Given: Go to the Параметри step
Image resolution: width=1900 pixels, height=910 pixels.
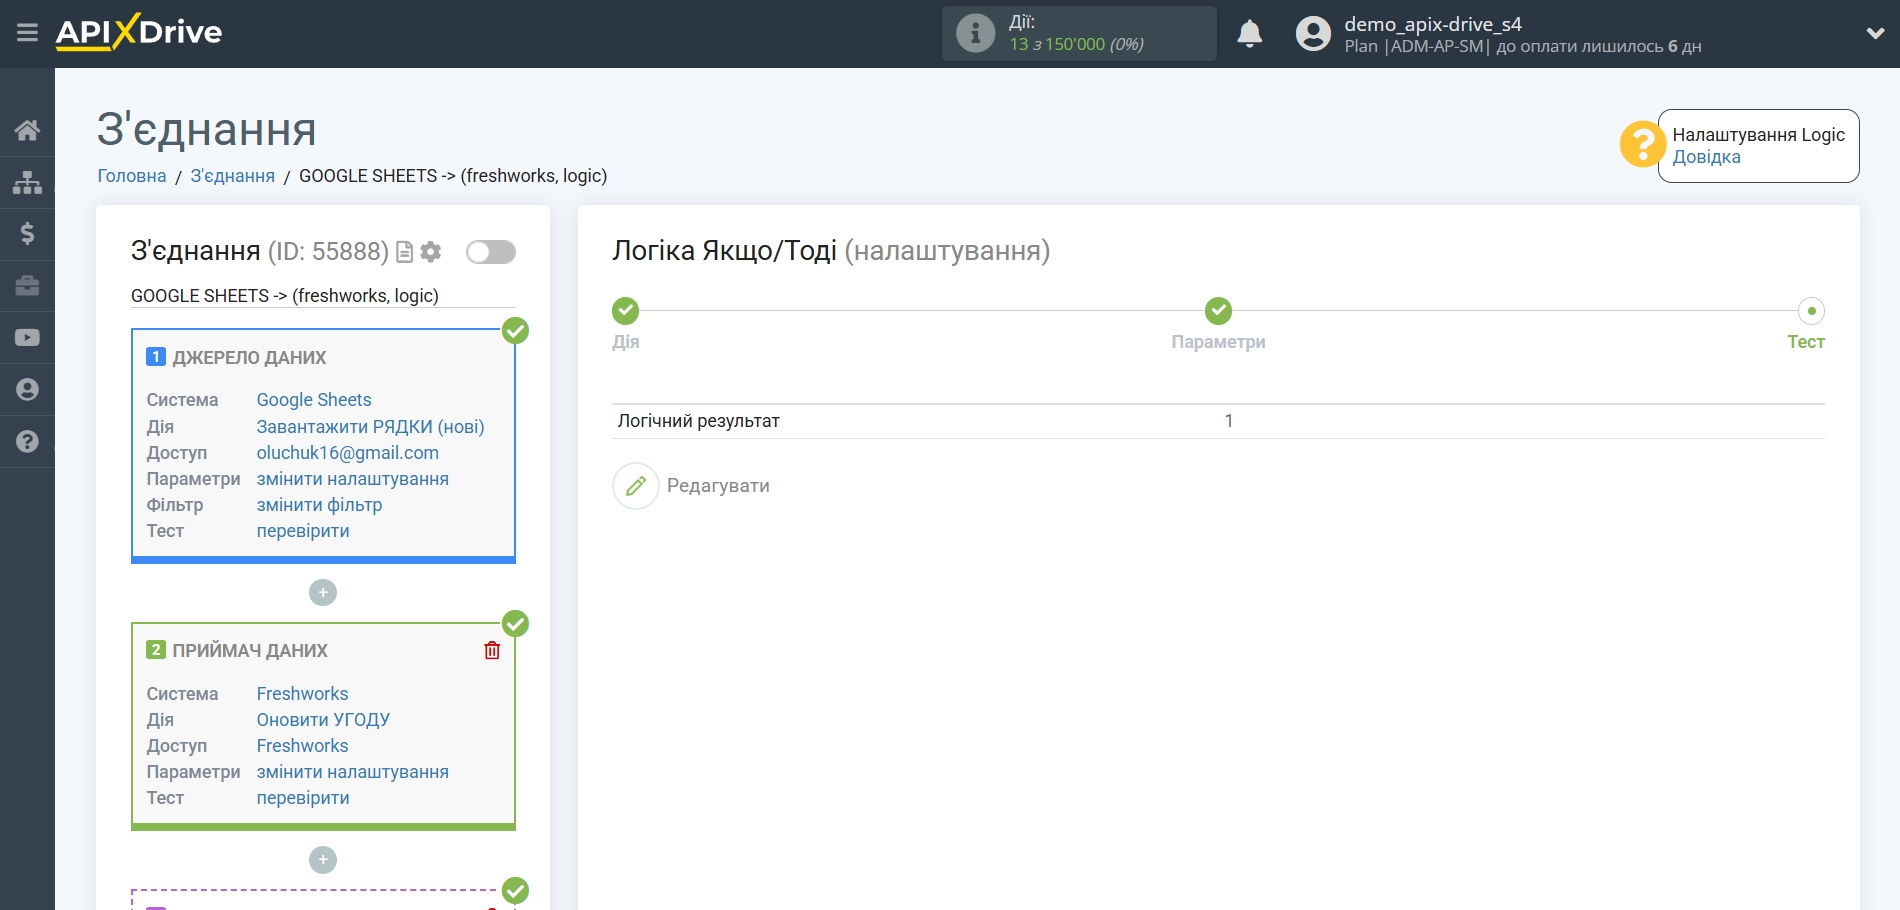Looking at the screenshot, I should point(1218,311).
